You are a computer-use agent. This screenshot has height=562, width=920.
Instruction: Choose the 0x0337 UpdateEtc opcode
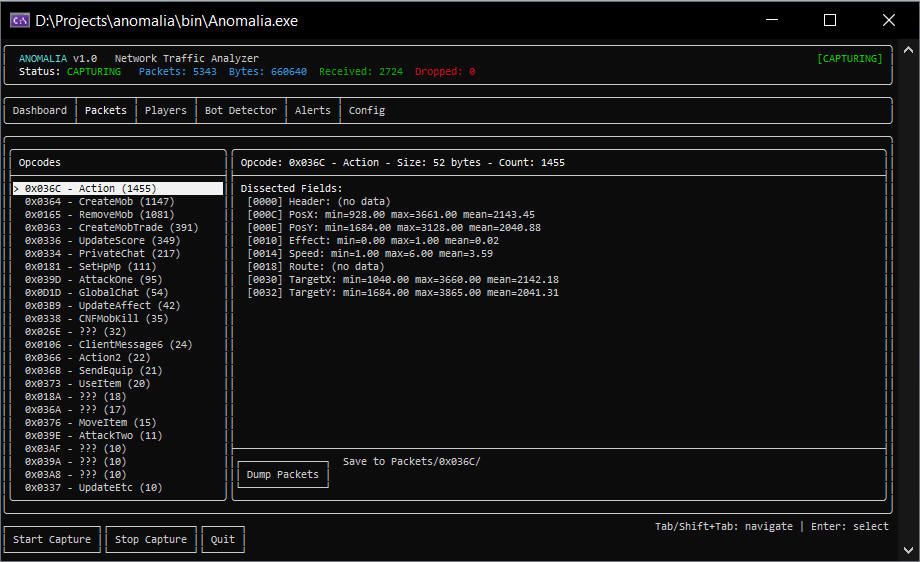[93, 487]
